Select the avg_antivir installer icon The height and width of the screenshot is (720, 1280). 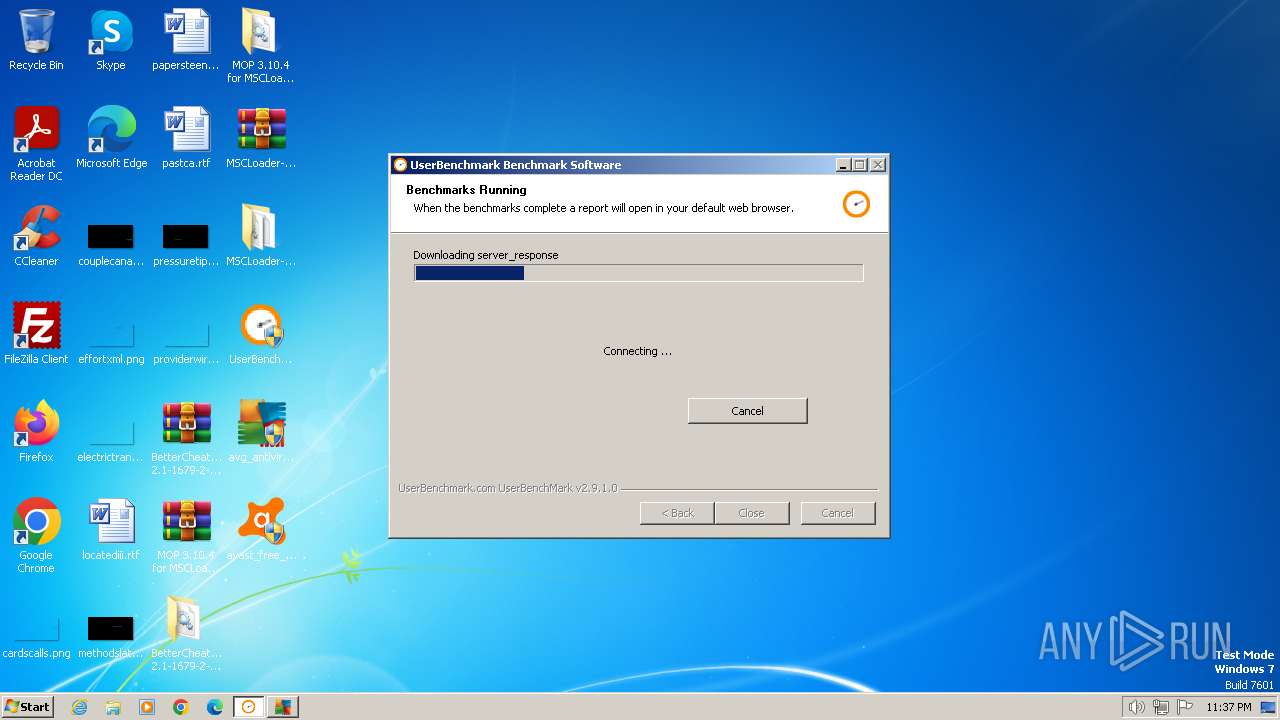point(260,432)
